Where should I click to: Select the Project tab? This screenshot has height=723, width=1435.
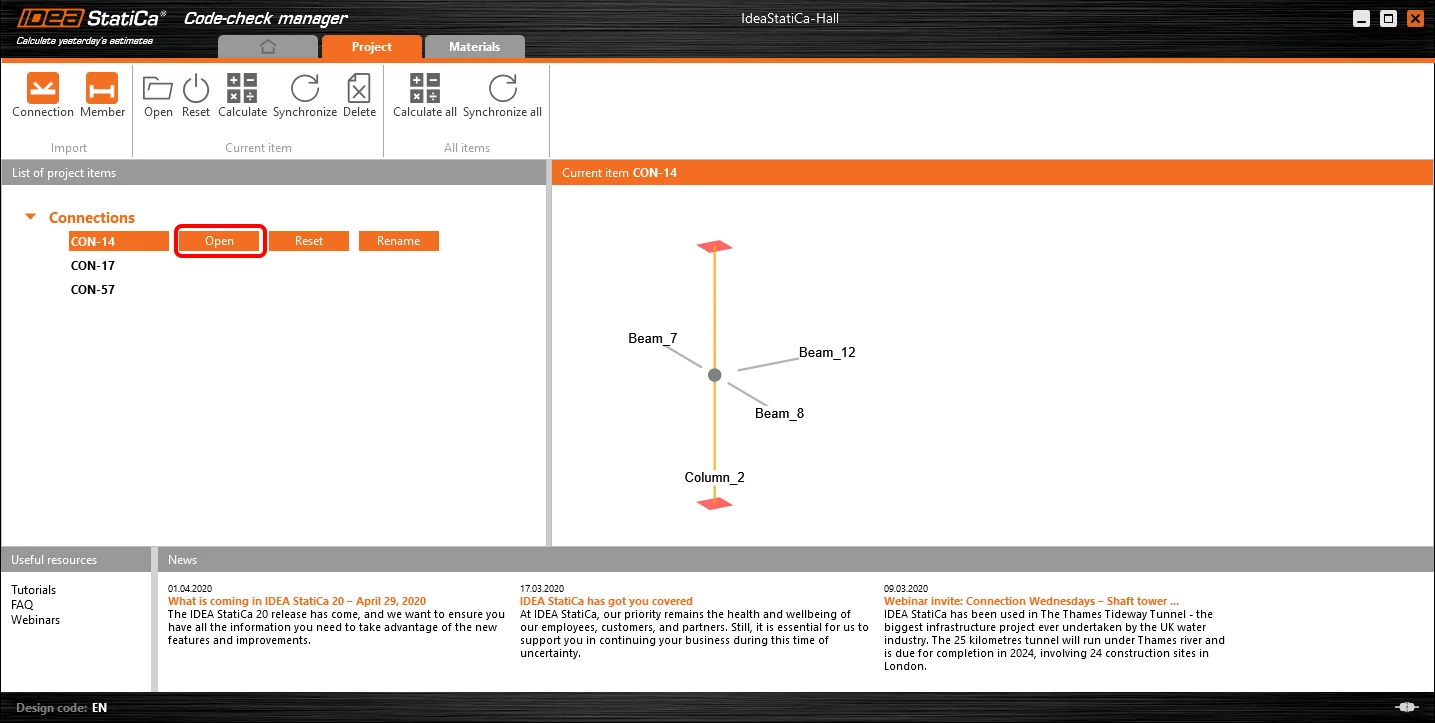tap(372, 47)
